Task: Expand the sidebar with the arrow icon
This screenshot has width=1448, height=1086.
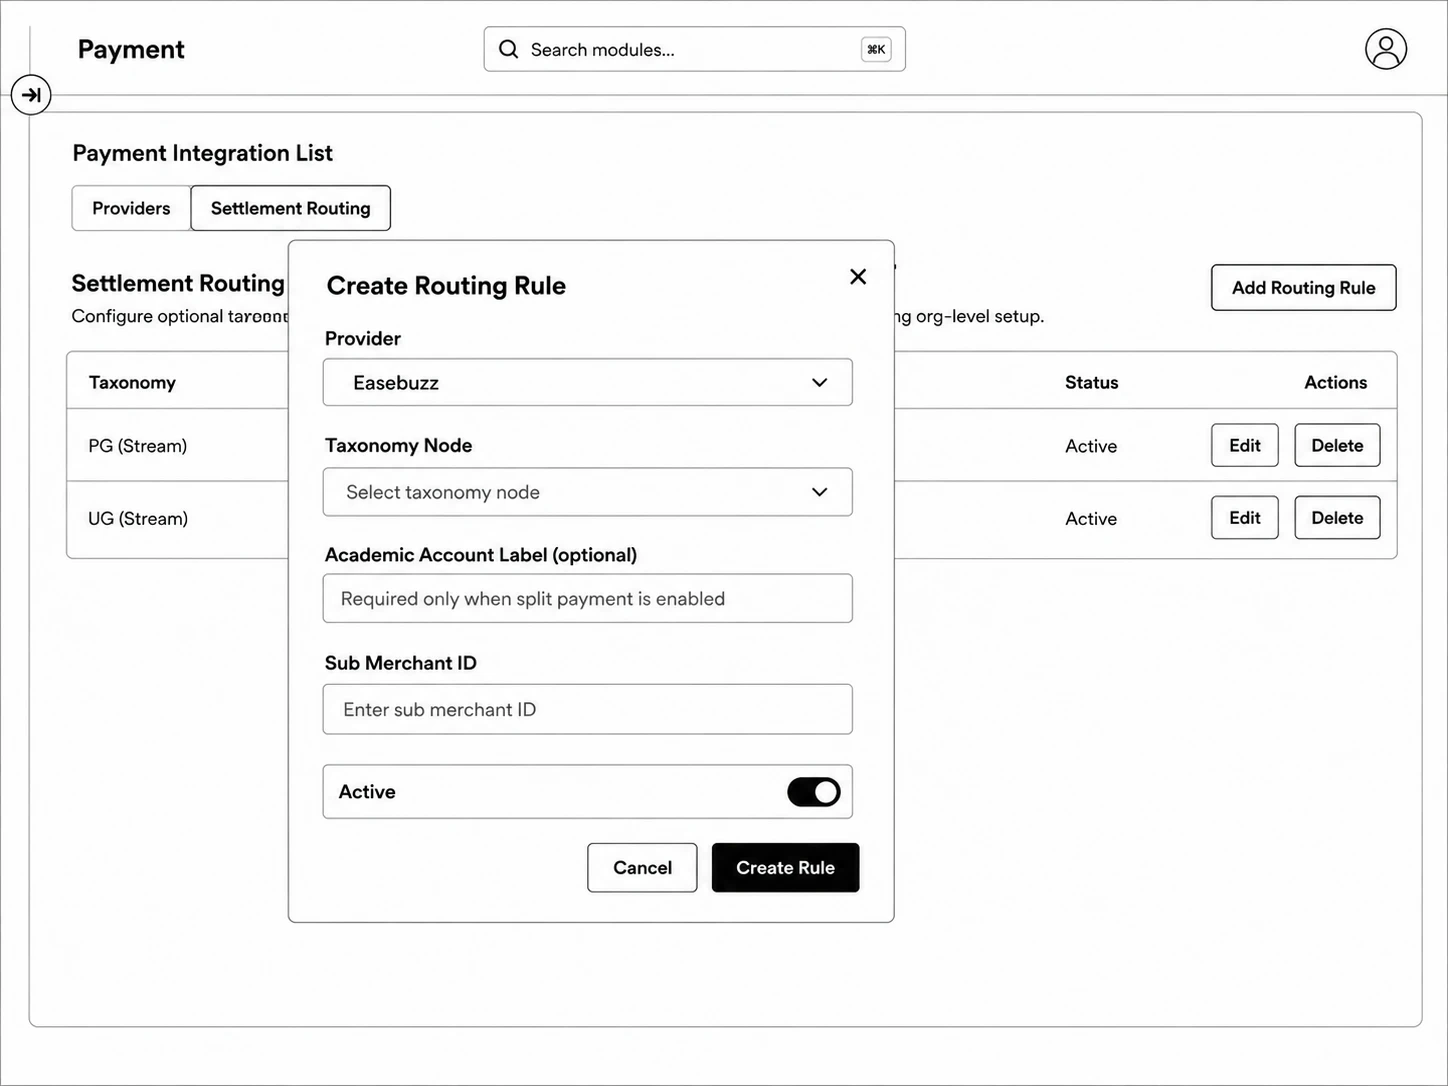Action: pyautogui.click(x=31, y=95)
